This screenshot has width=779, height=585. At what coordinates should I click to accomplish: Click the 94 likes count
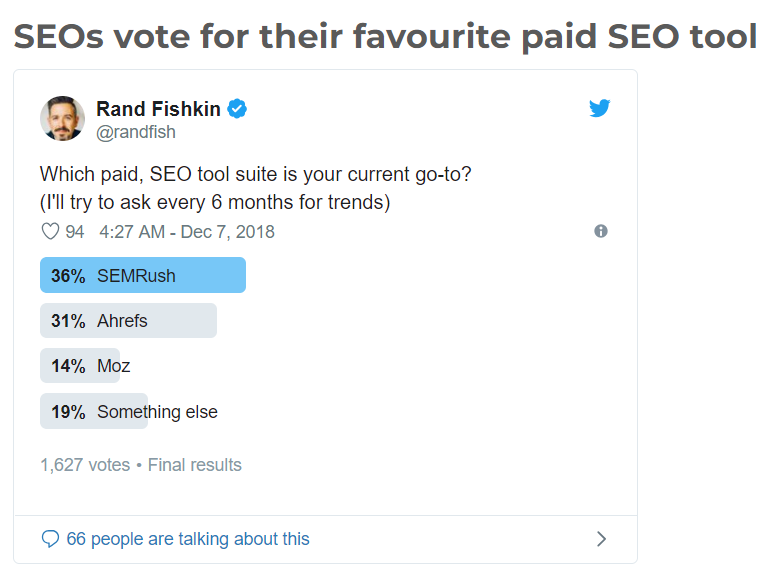[x=75, y=232]
